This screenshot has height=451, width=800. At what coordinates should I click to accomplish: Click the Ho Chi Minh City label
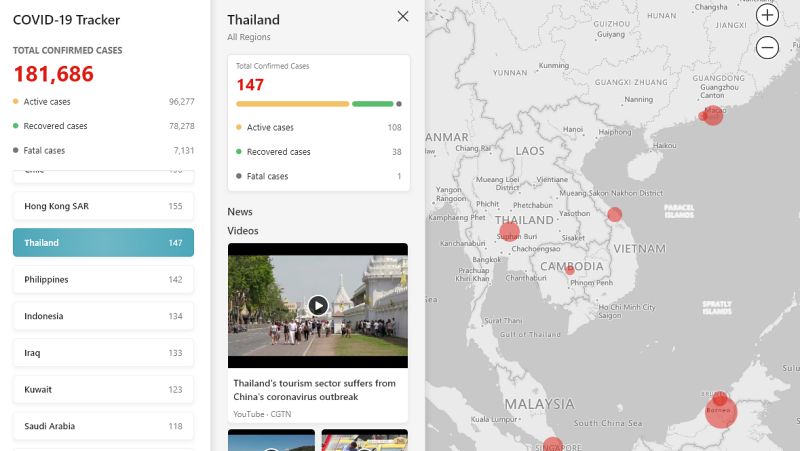click(x=627, y=307)
